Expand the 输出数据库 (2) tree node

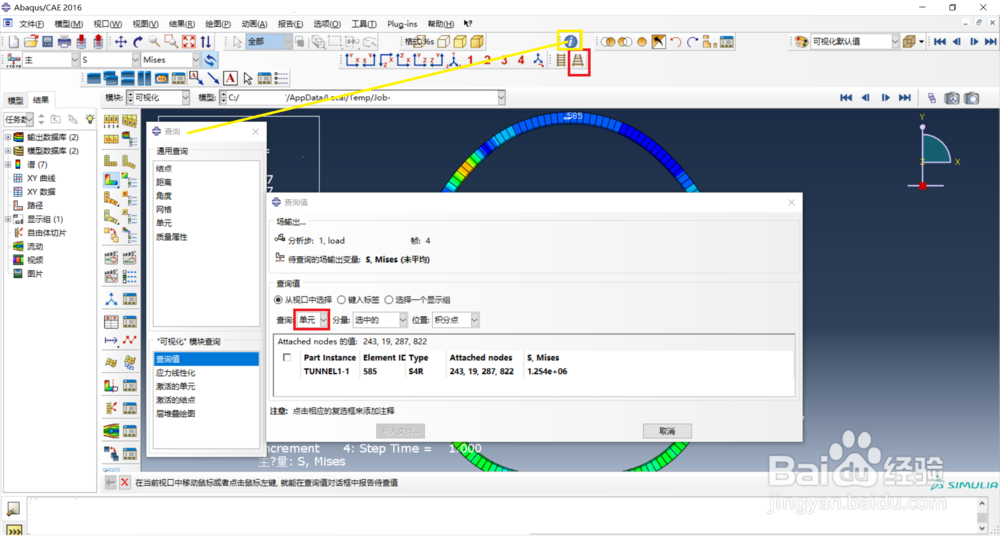[x=8, y=137]
